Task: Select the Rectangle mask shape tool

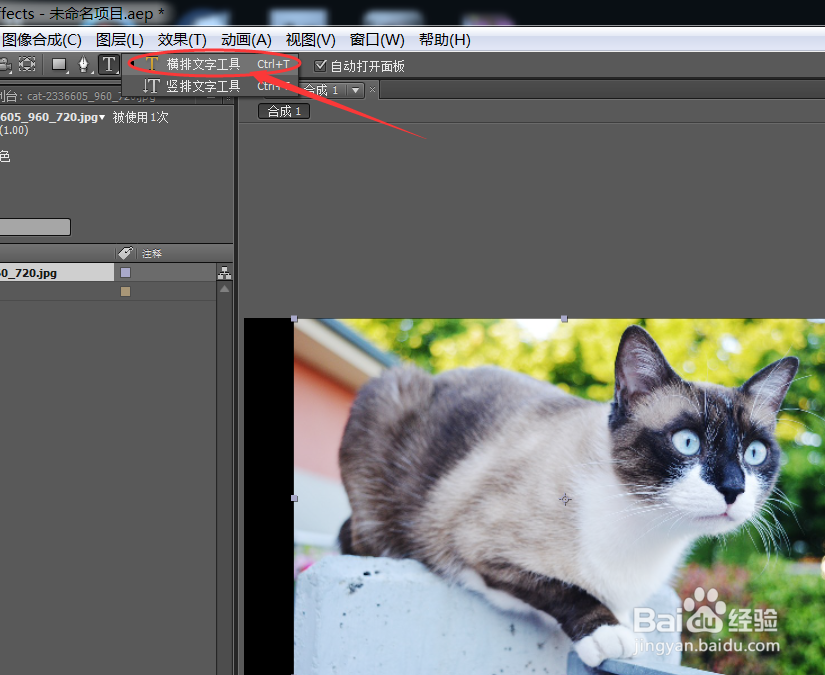Action: pos(59,65)
